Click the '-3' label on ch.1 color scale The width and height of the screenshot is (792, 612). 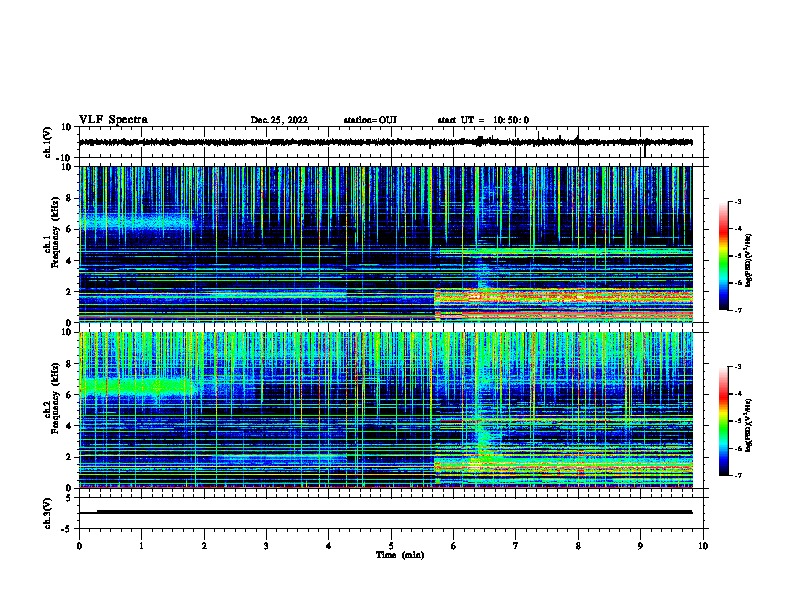tap(737, 202)
